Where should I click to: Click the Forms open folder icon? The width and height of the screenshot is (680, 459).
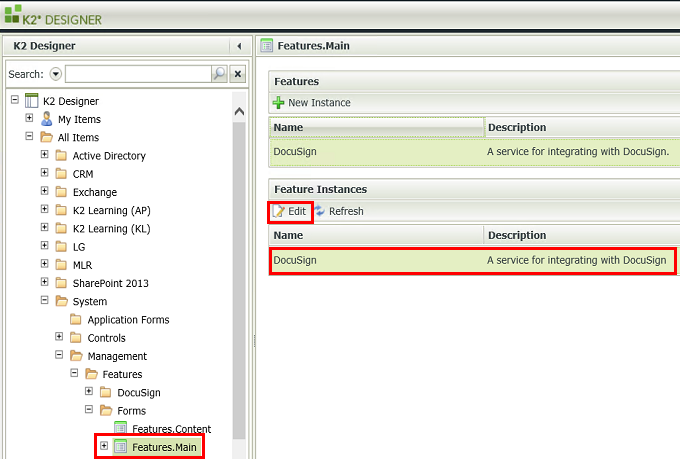pyautogui.click(x=106, y=410)
